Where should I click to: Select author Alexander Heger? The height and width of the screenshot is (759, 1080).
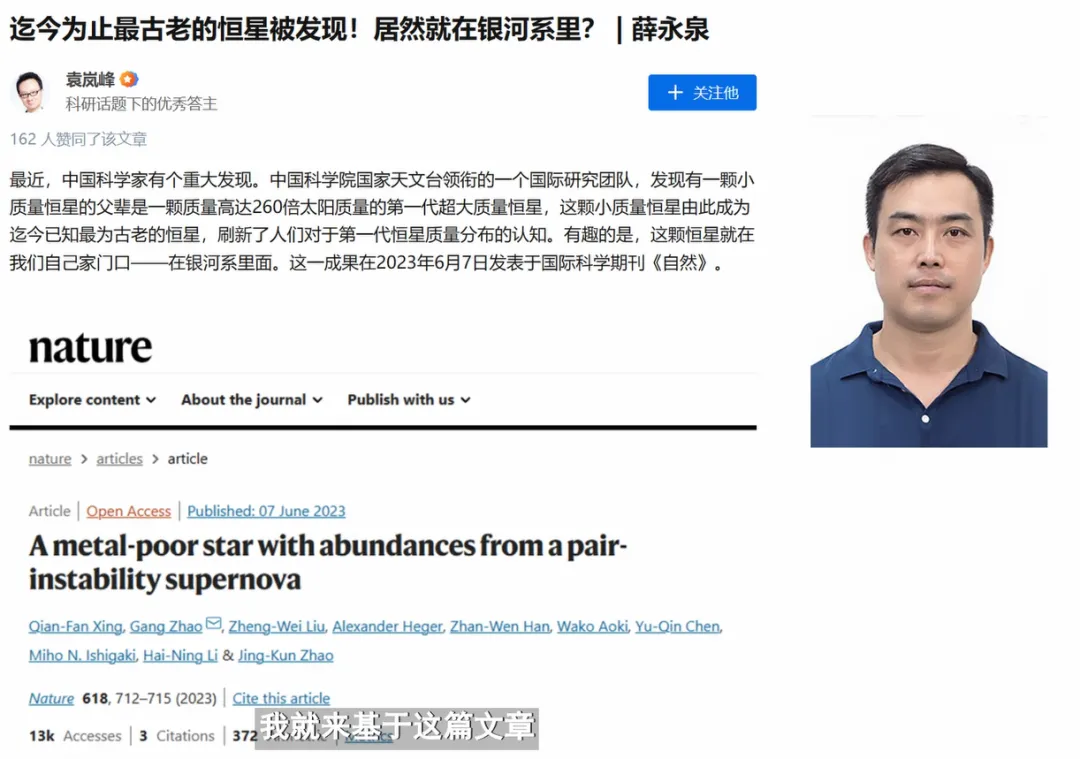coord(387,627)
